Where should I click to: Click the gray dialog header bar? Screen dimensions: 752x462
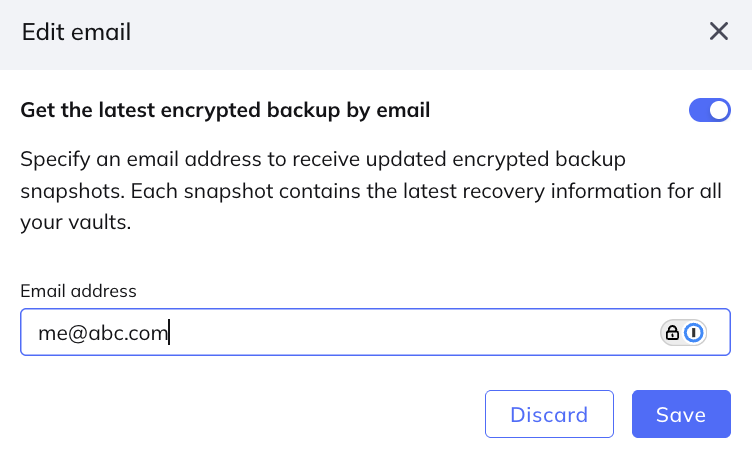tap(400, 33)
